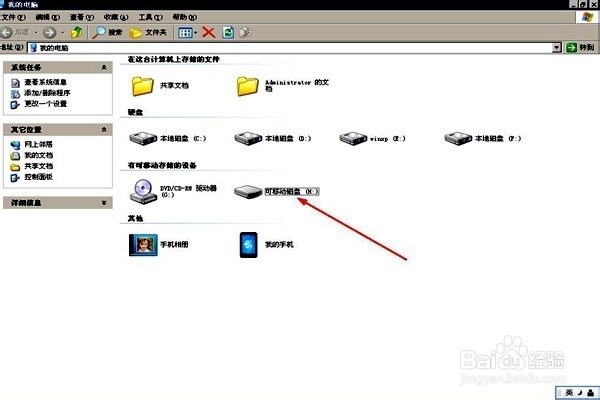Open the 查看 (V) menu
Screen dimensions: 600x400
[x=82, y=17]
